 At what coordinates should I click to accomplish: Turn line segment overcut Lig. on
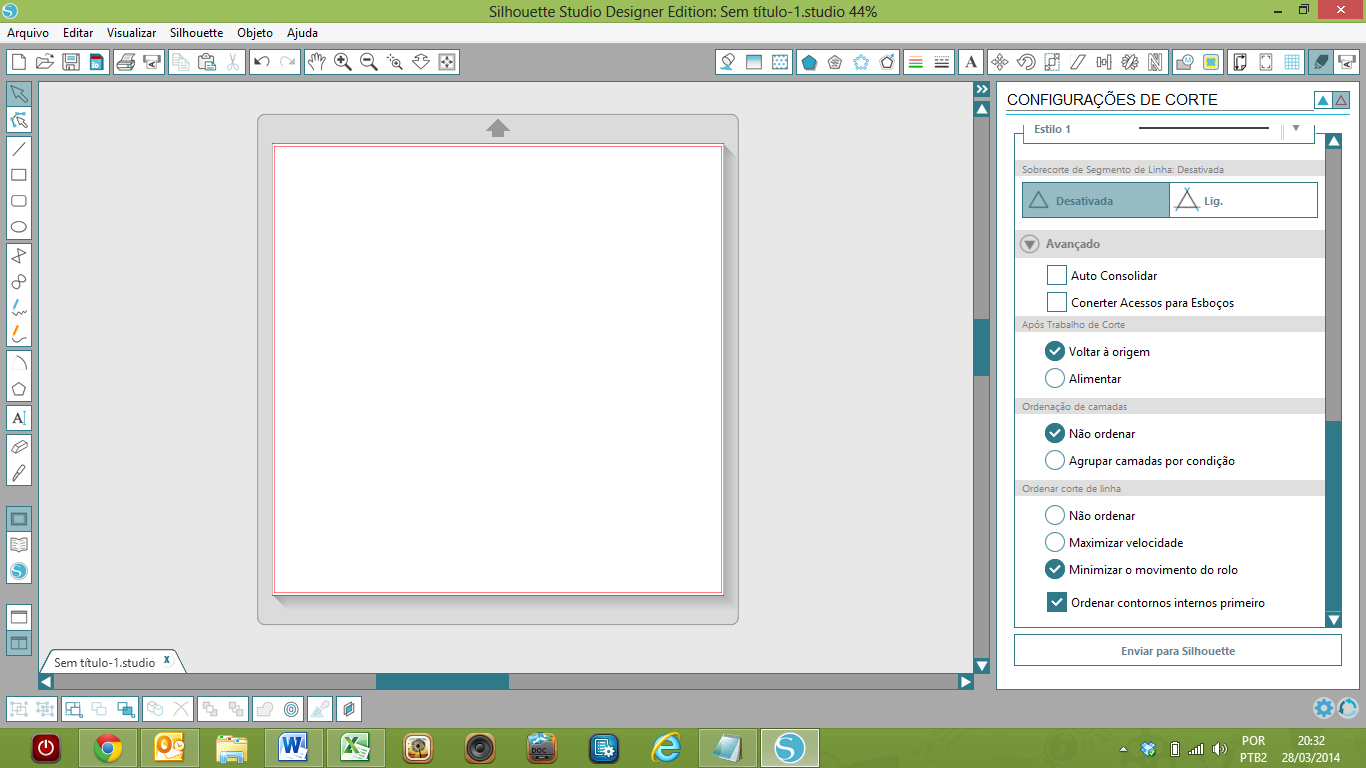point(1243,200)
